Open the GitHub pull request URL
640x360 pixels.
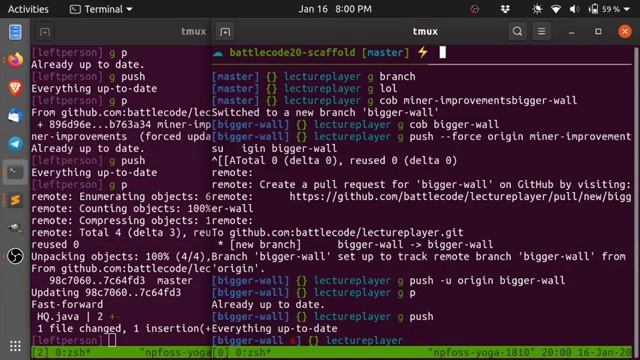tap(460, 197)
